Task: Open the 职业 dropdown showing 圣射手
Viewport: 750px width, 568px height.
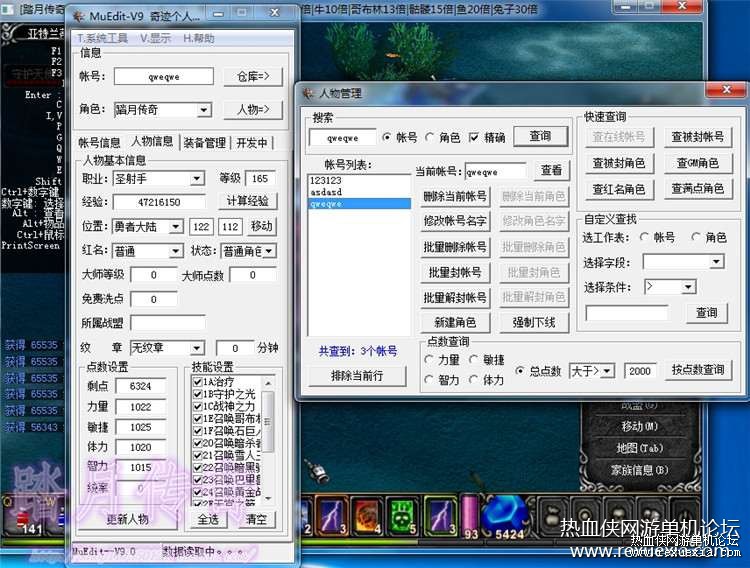Action: point(197,179)
